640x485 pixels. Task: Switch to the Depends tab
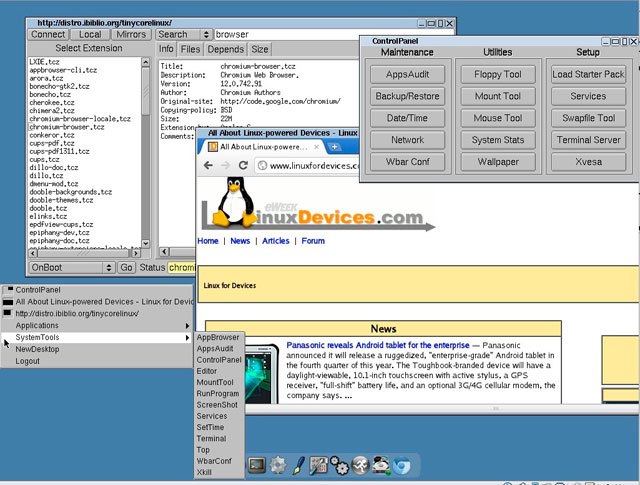(x=225, y=49)
